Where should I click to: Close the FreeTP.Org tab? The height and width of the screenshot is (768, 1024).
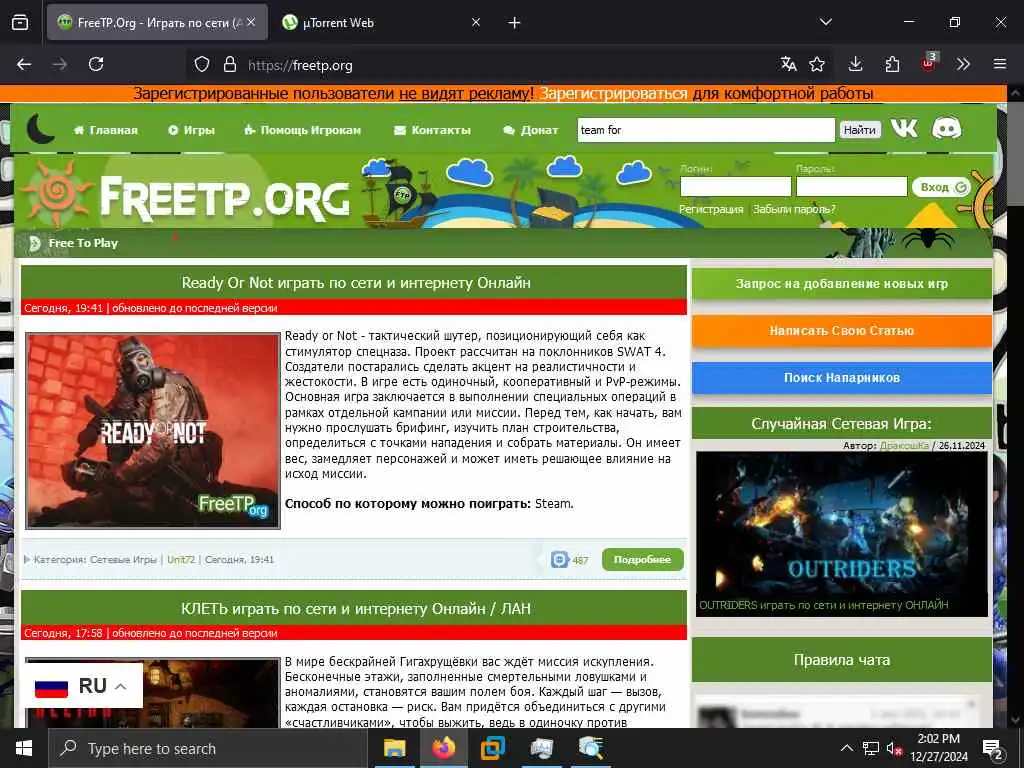coord(251,22)
